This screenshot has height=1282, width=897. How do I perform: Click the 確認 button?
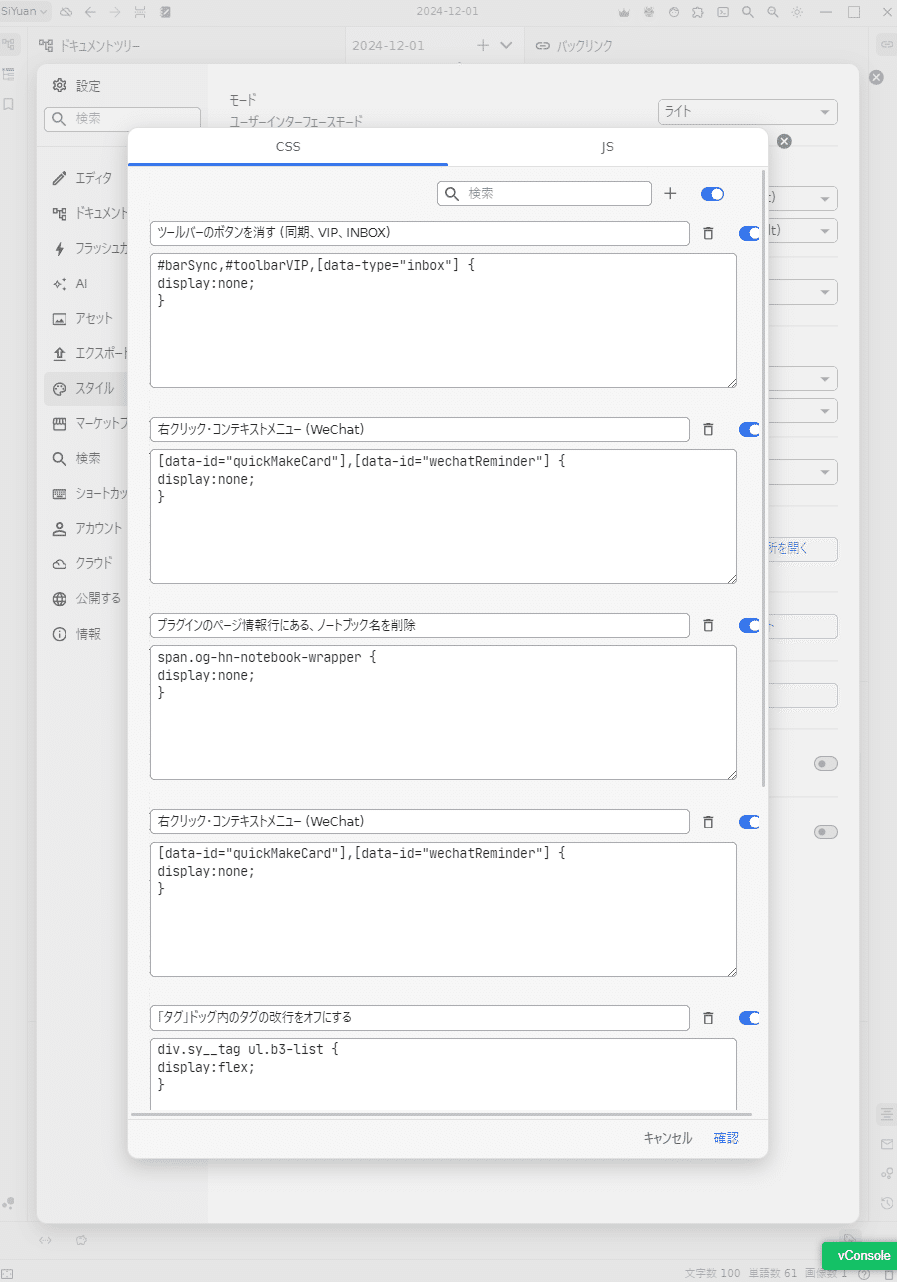point(726,1138)
